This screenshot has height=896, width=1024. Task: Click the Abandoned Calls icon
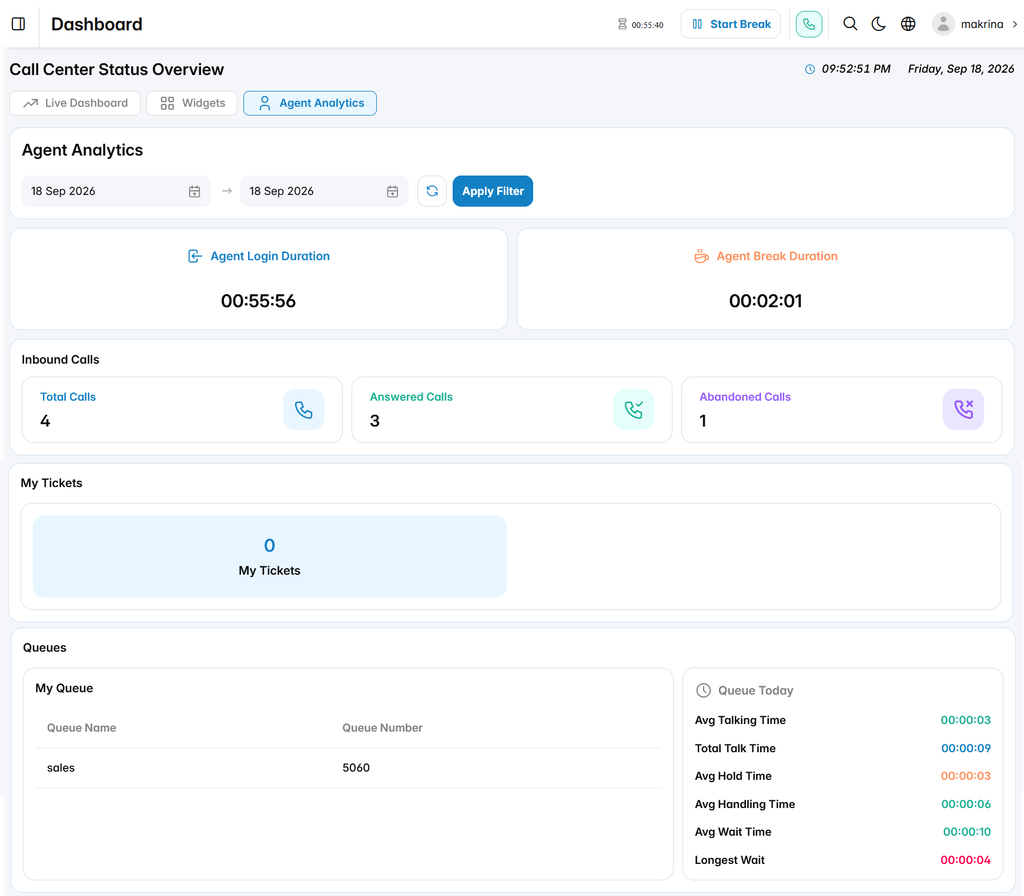963,409
